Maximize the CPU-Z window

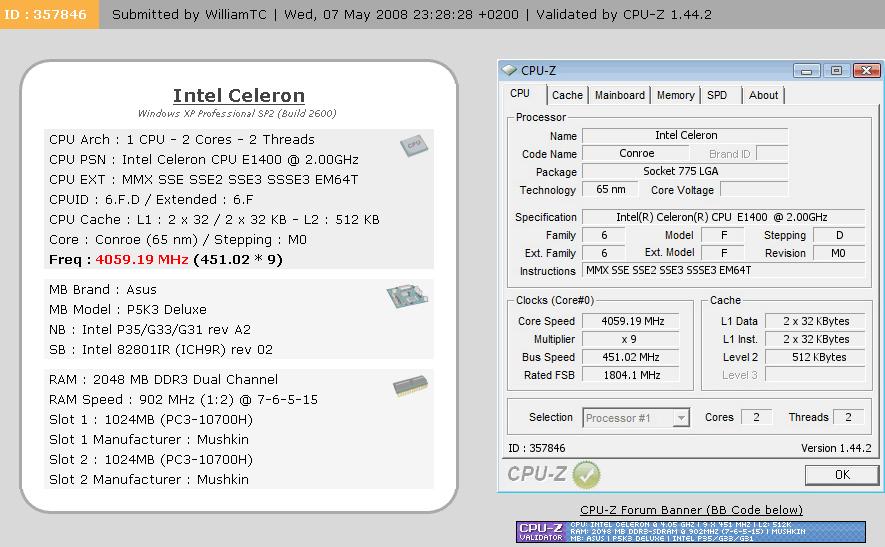[x=836, y=71]
